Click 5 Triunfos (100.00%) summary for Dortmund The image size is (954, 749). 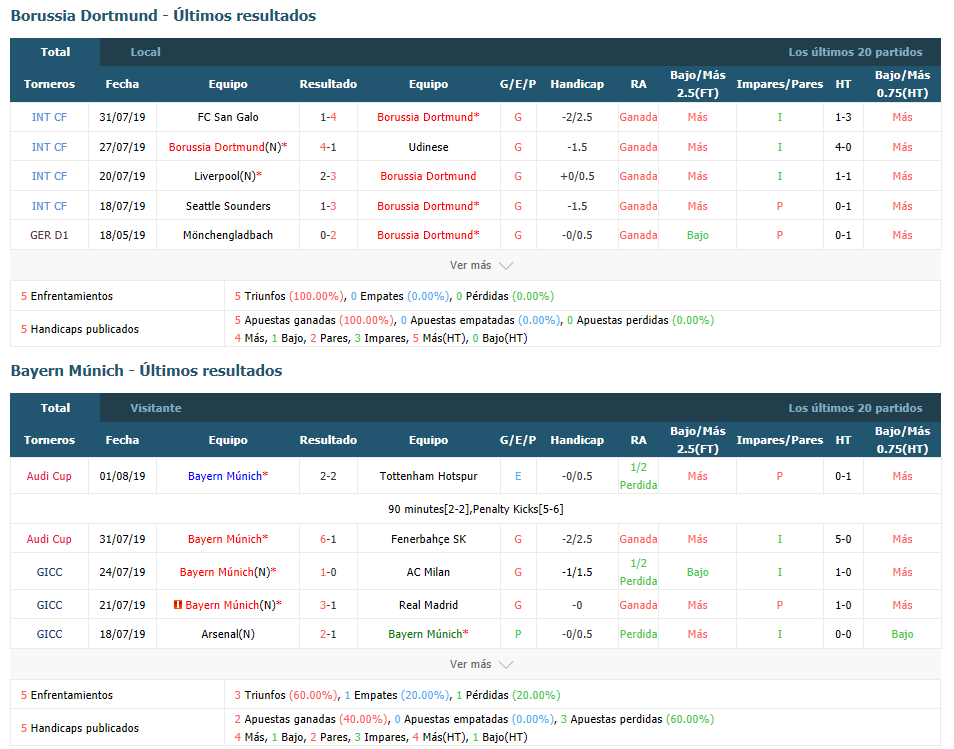(x=290, y=296)
